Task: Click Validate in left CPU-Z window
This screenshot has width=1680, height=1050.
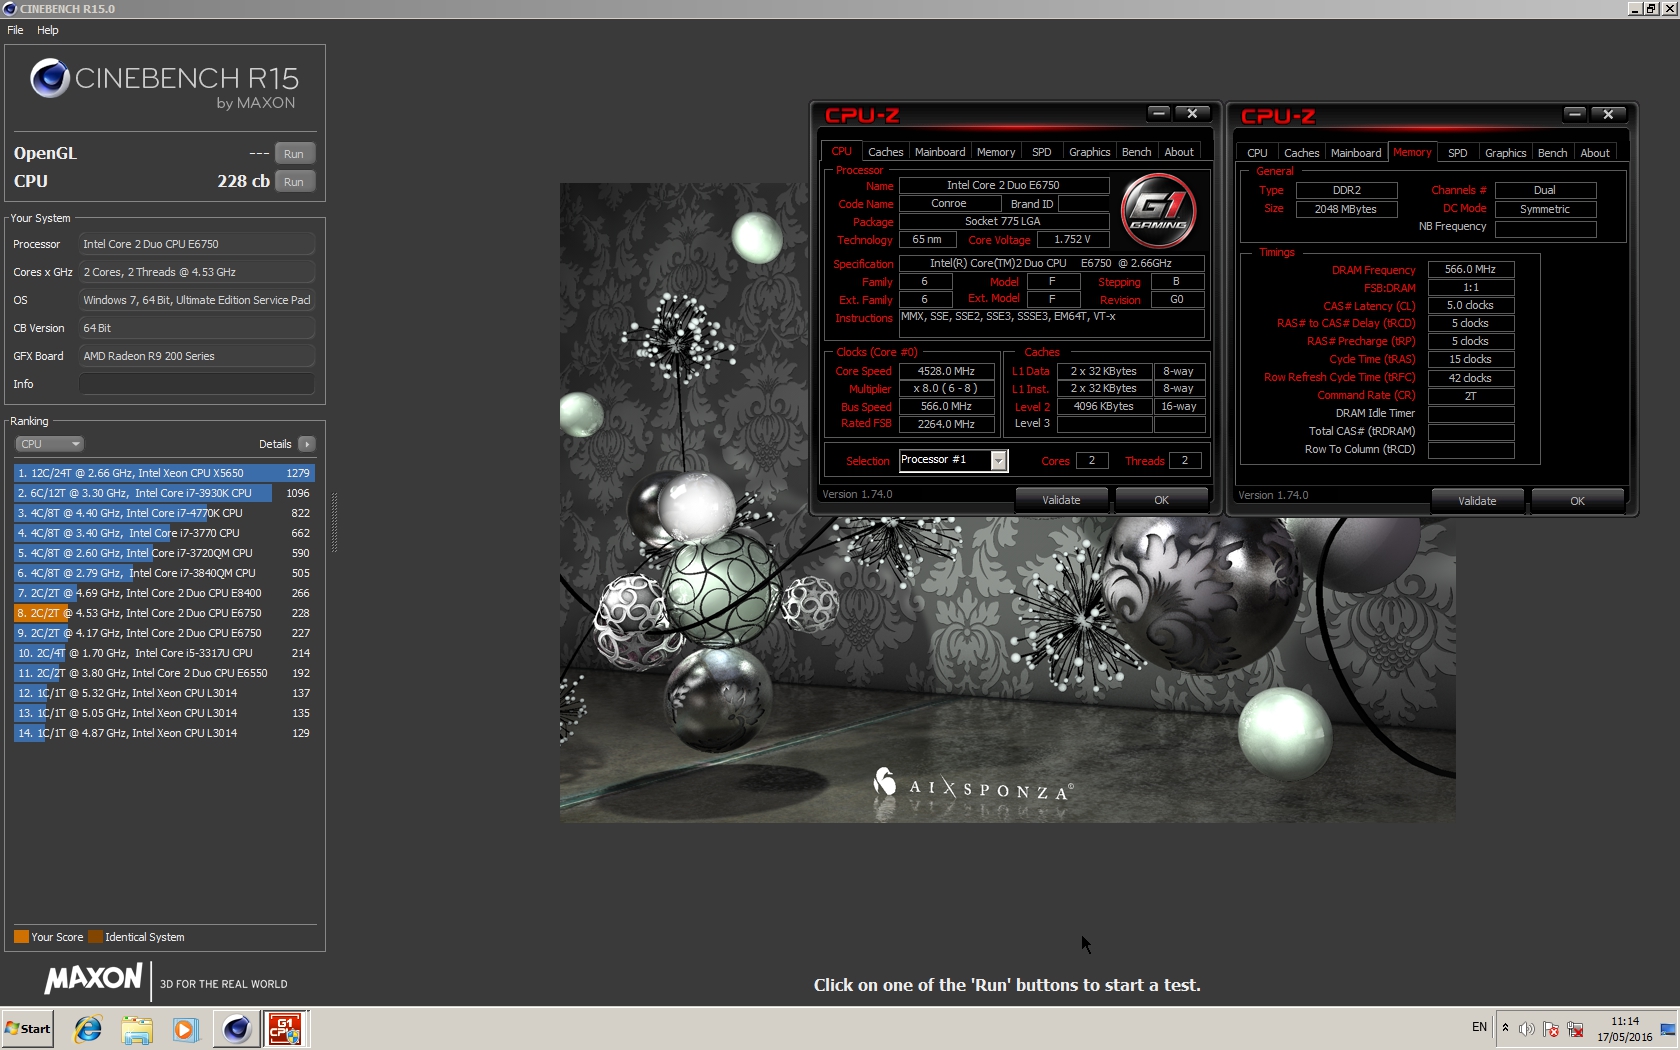Action: (1062, 500)
